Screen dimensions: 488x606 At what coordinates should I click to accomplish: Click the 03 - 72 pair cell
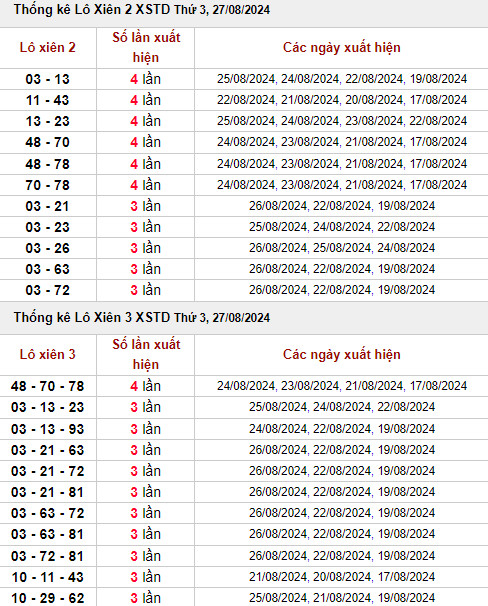pos(48,290)
